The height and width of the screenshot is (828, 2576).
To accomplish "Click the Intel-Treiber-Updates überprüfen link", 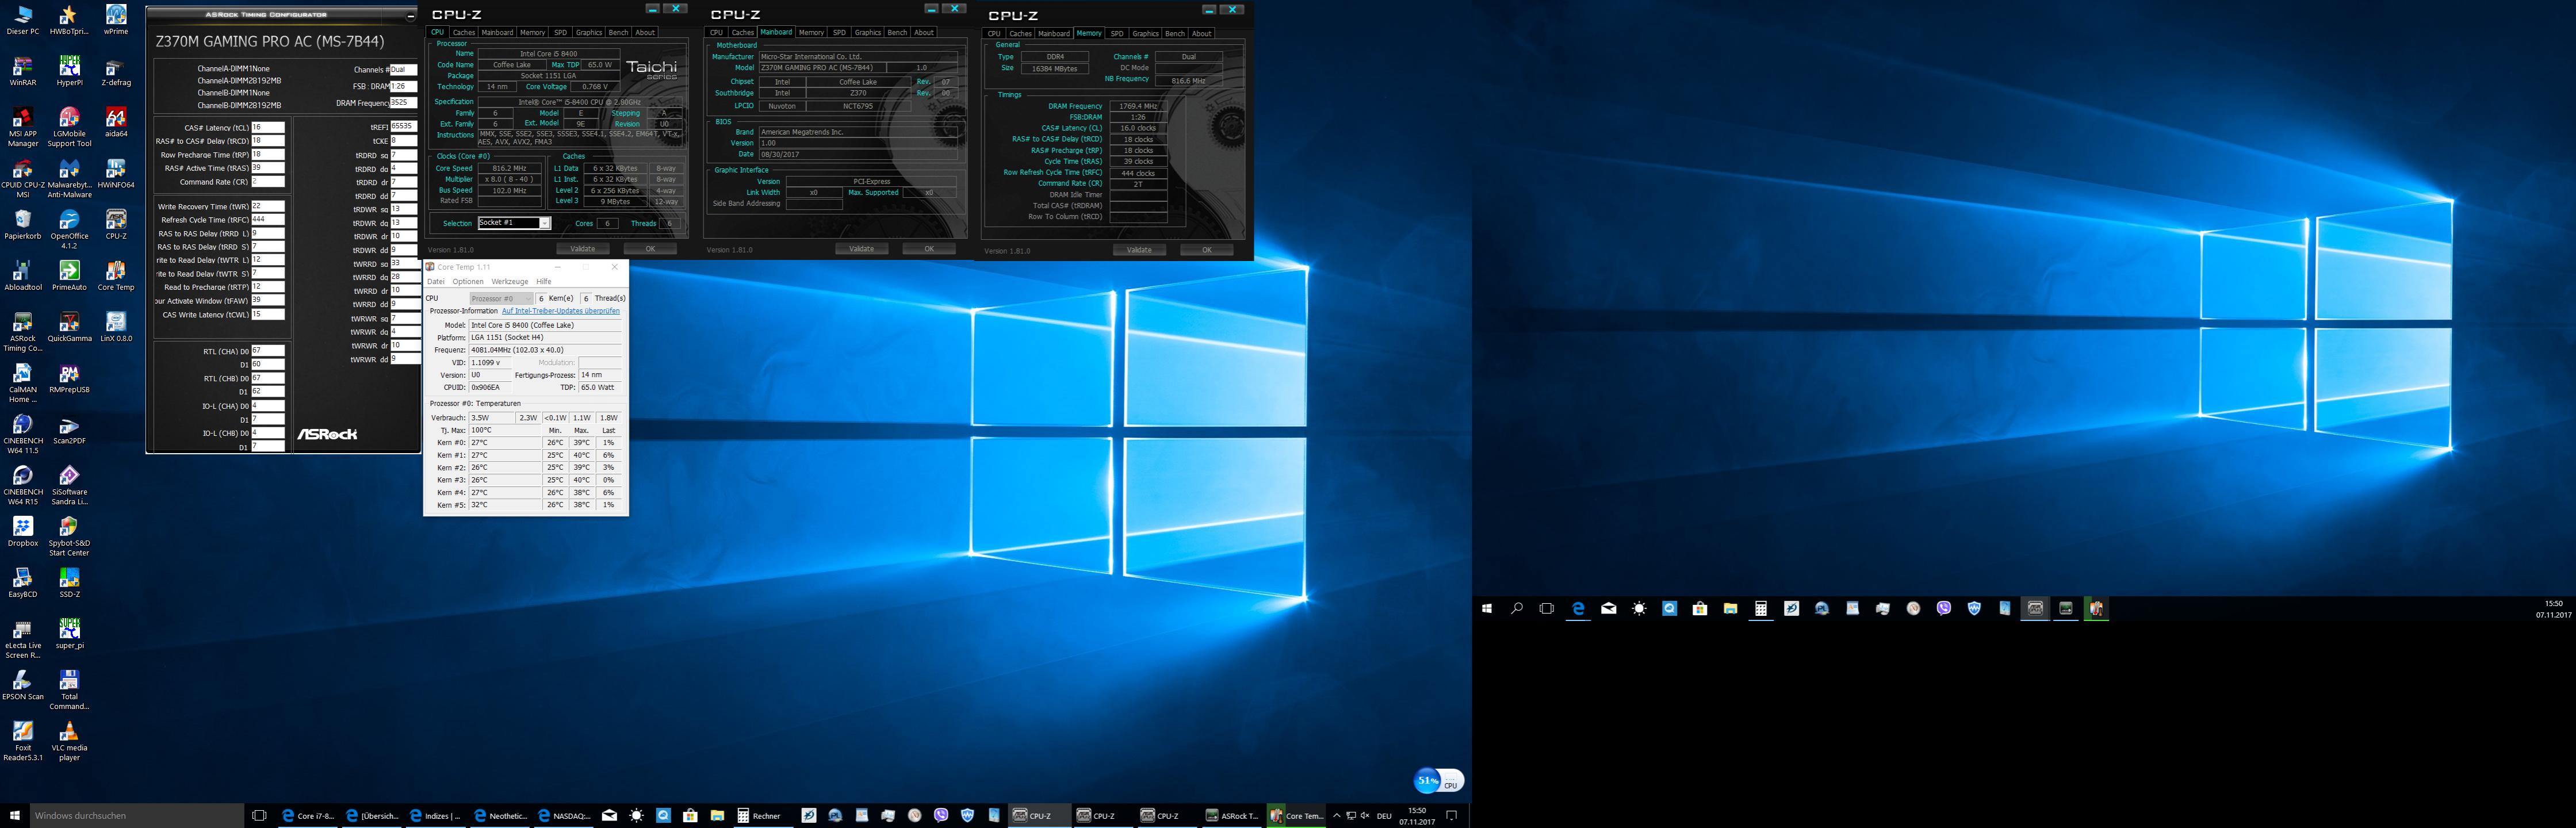I will [x=560, y=311].
